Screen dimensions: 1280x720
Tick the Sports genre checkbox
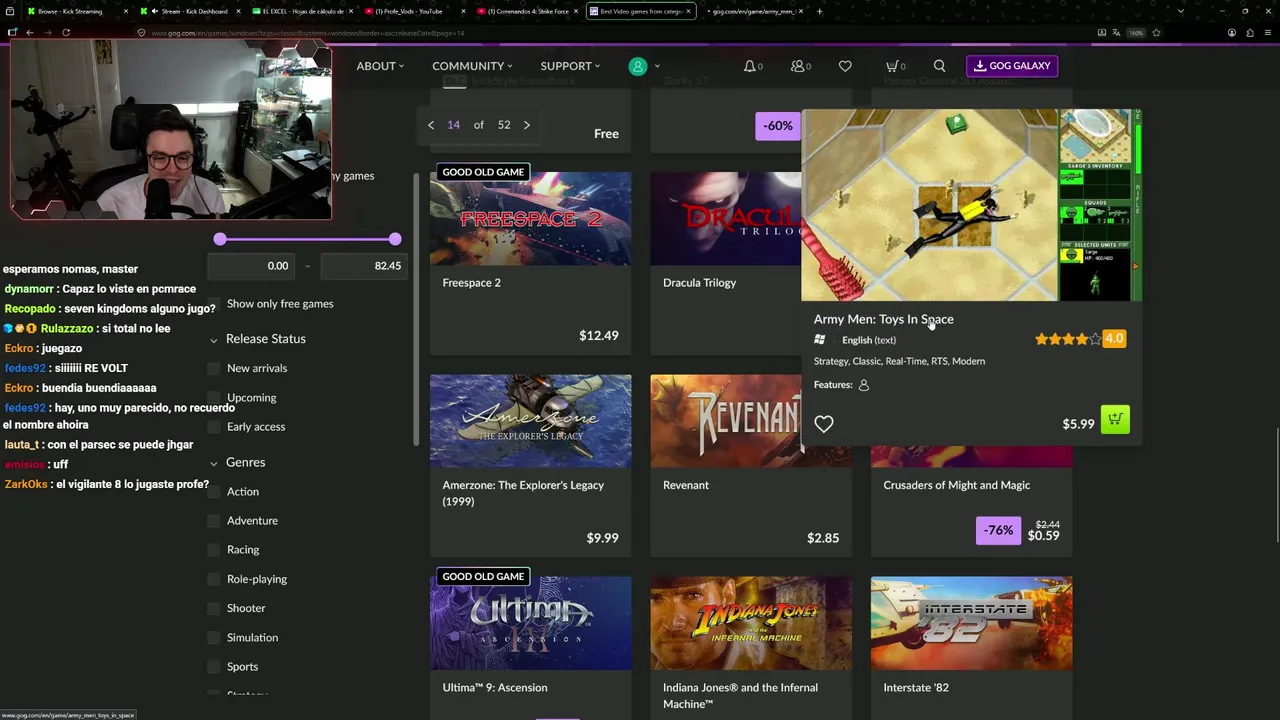(214, 667)
